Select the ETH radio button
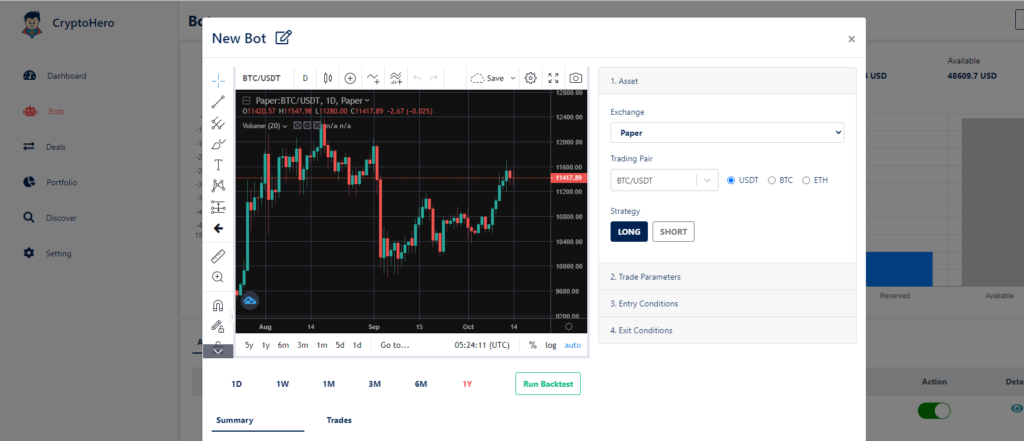 [806, 180]
